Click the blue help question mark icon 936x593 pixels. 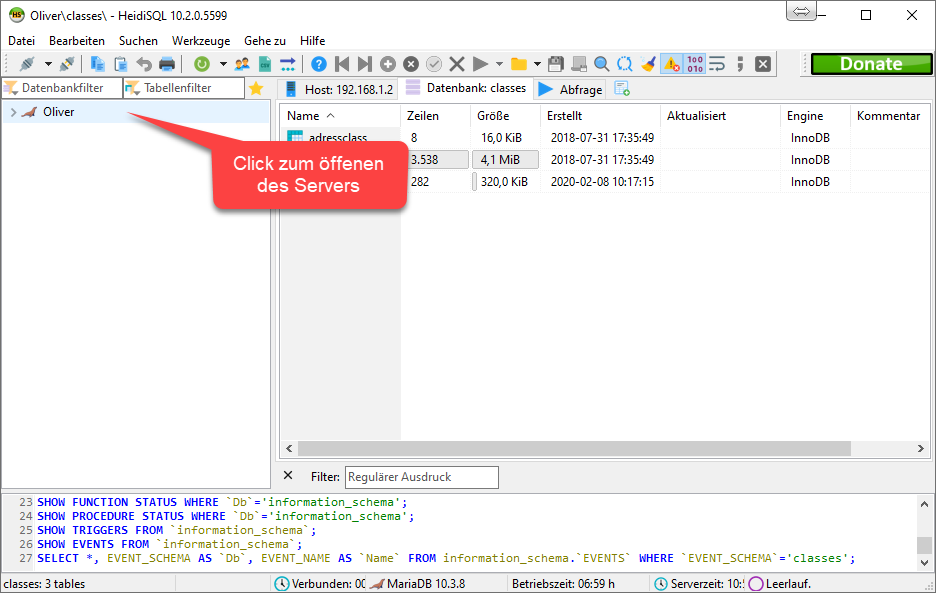pyautogui.click(x=319, y=64)
